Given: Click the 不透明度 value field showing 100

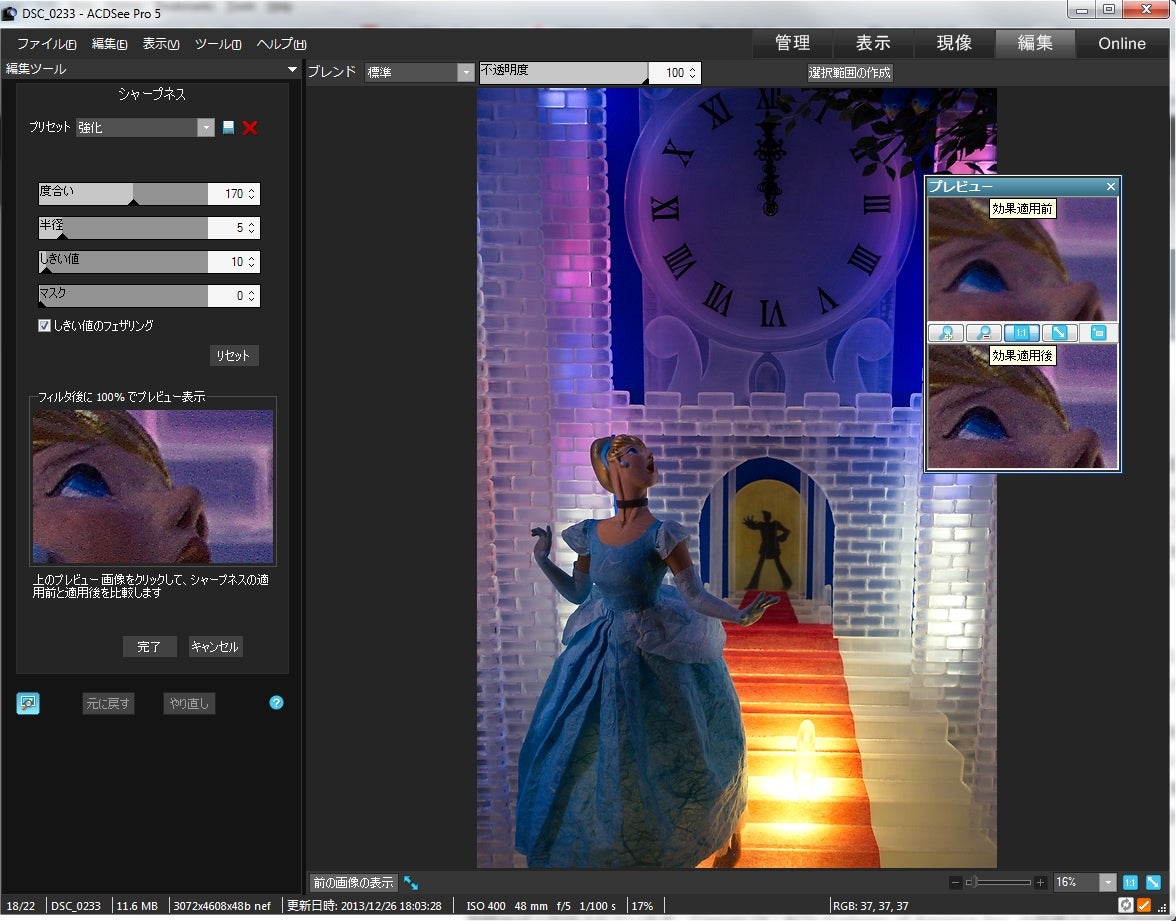Looking at the screenshot, I should 668,73.
